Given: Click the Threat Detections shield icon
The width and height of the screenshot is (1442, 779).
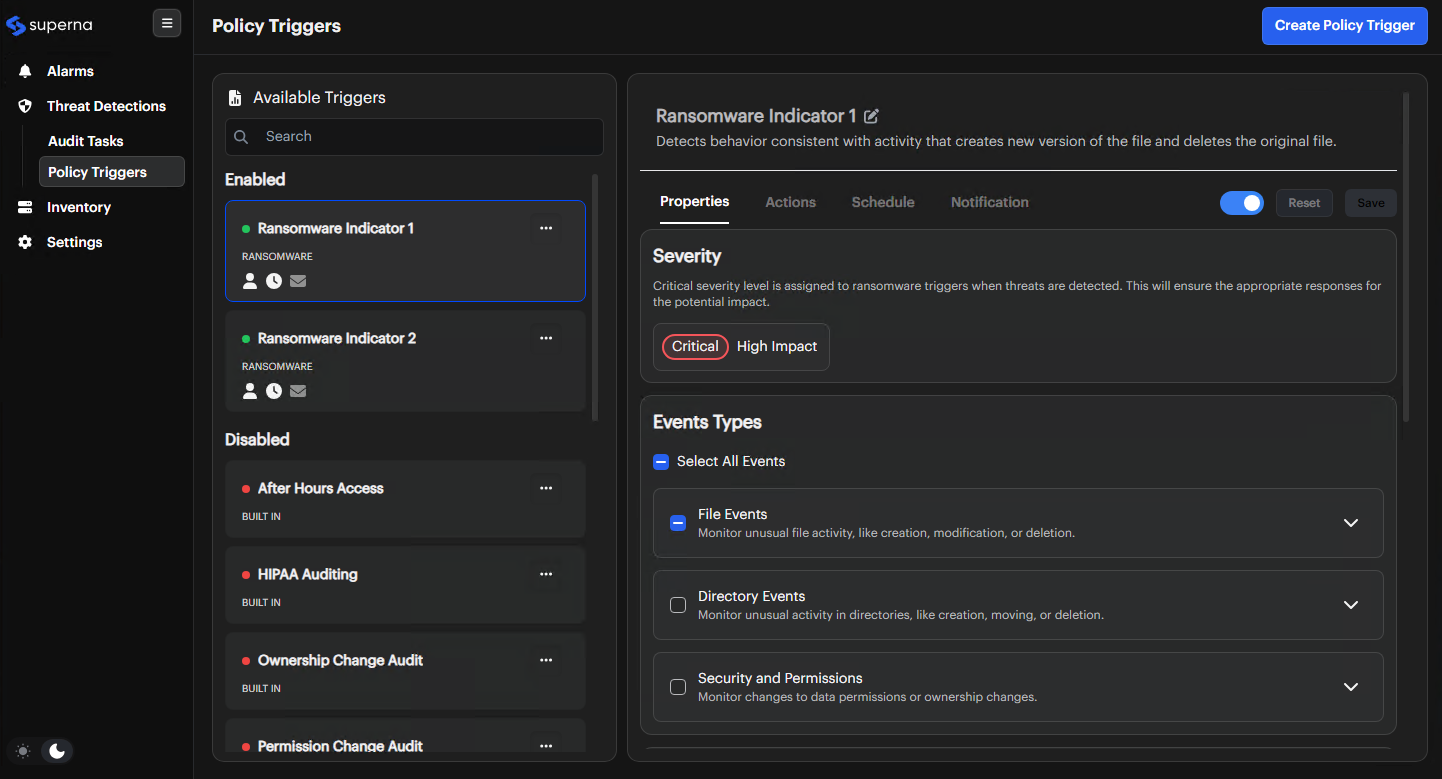Looking at the screenshot, I should [x=25, y=106].
